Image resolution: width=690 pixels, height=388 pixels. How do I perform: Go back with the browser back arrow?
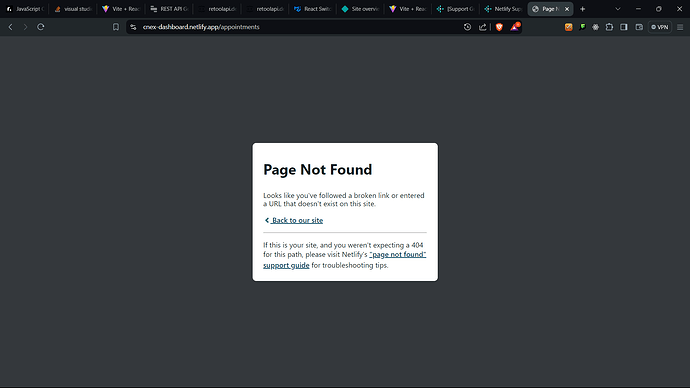(11, 27)
